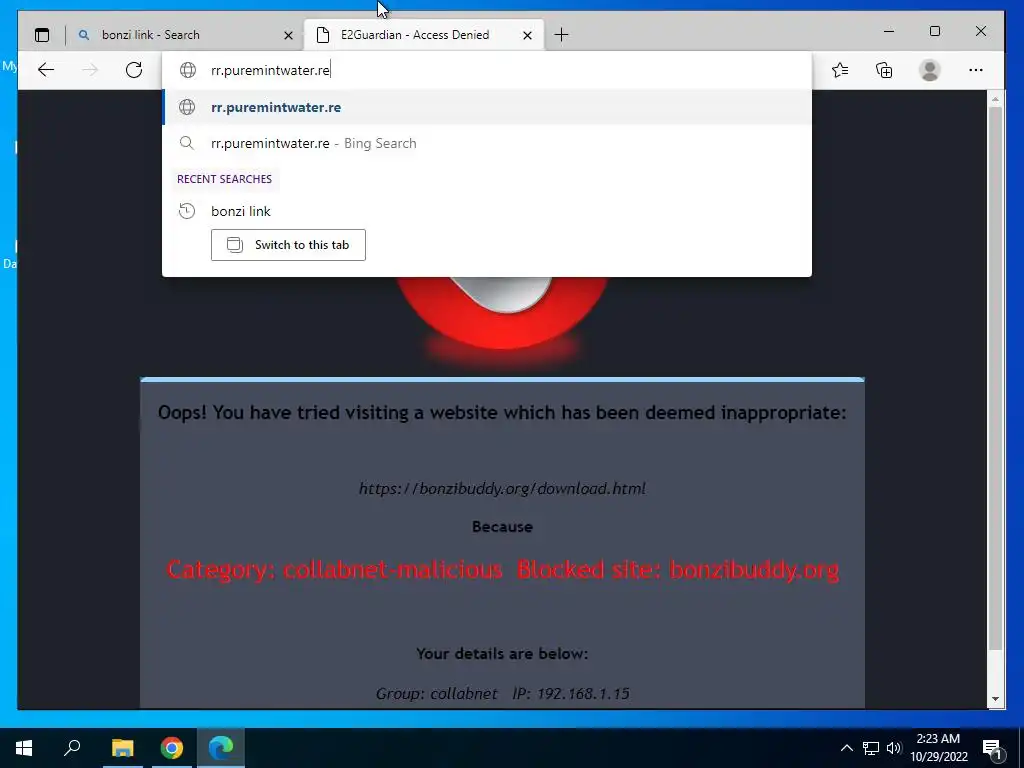1024x768 pixels.
Task: Click the 'Your details are below:' text
Action: click(x=502, y=654)
